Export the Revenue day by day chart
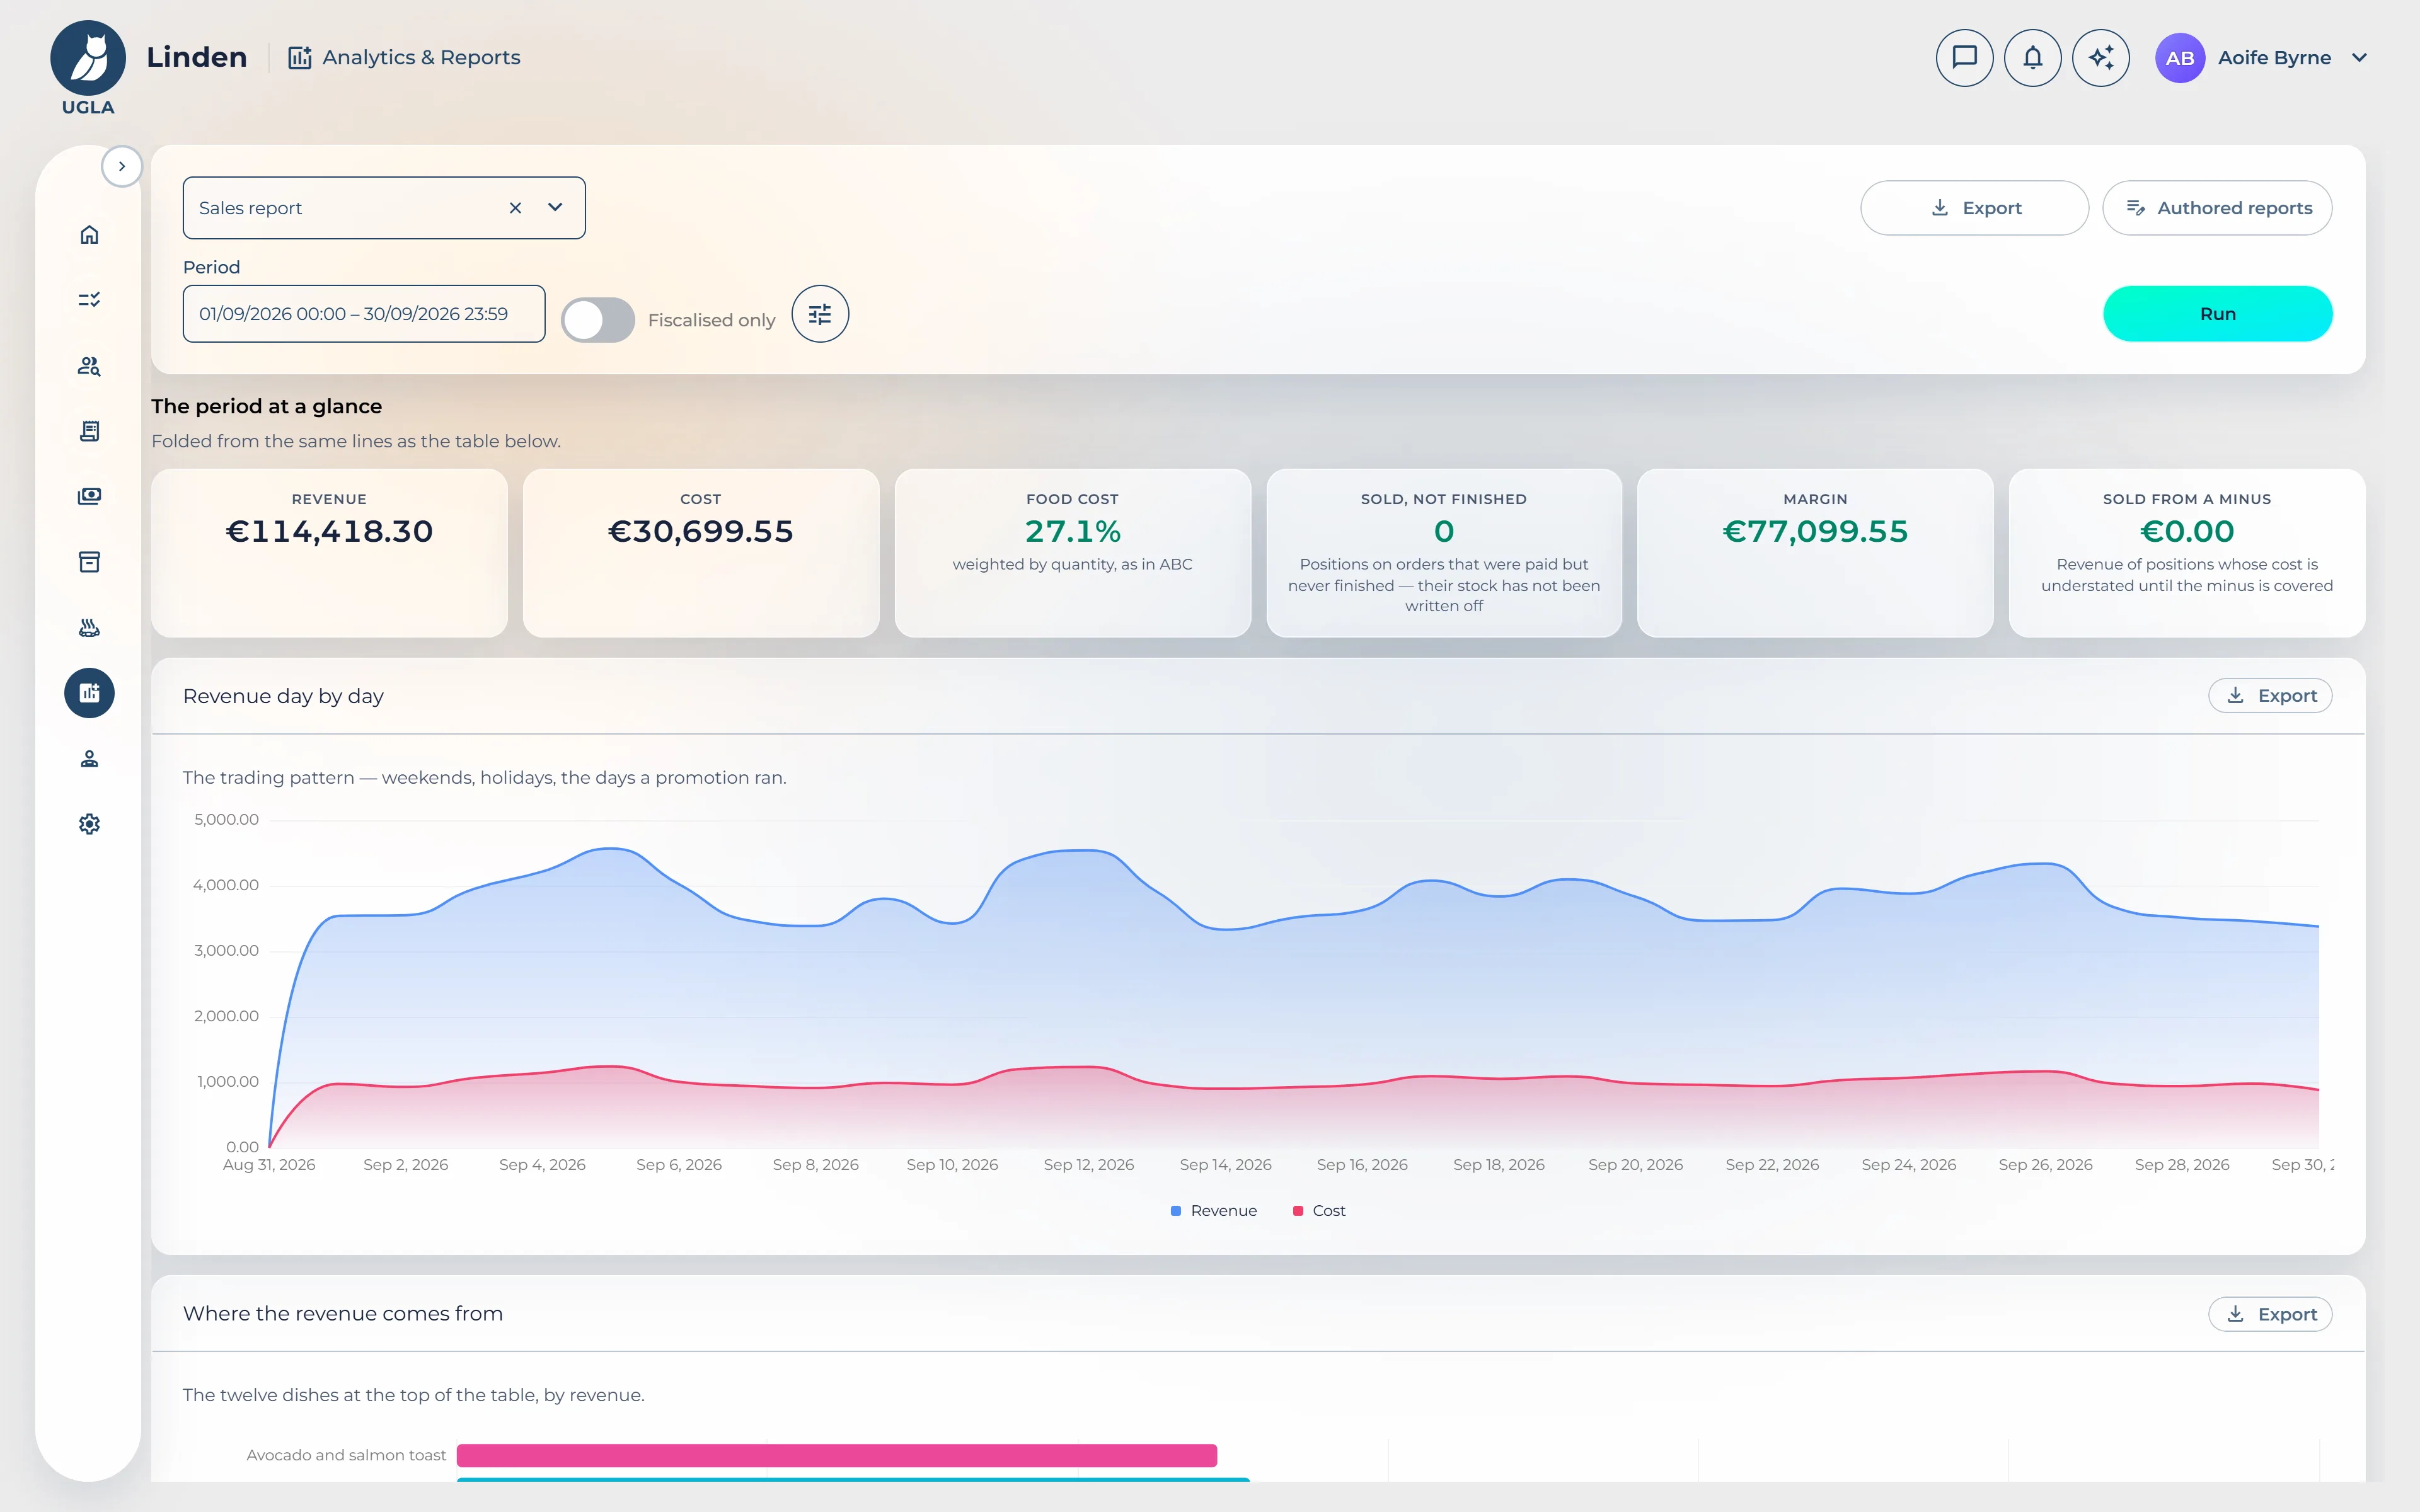Viewport: 2420px width, 1512px height. (2270, 696)
